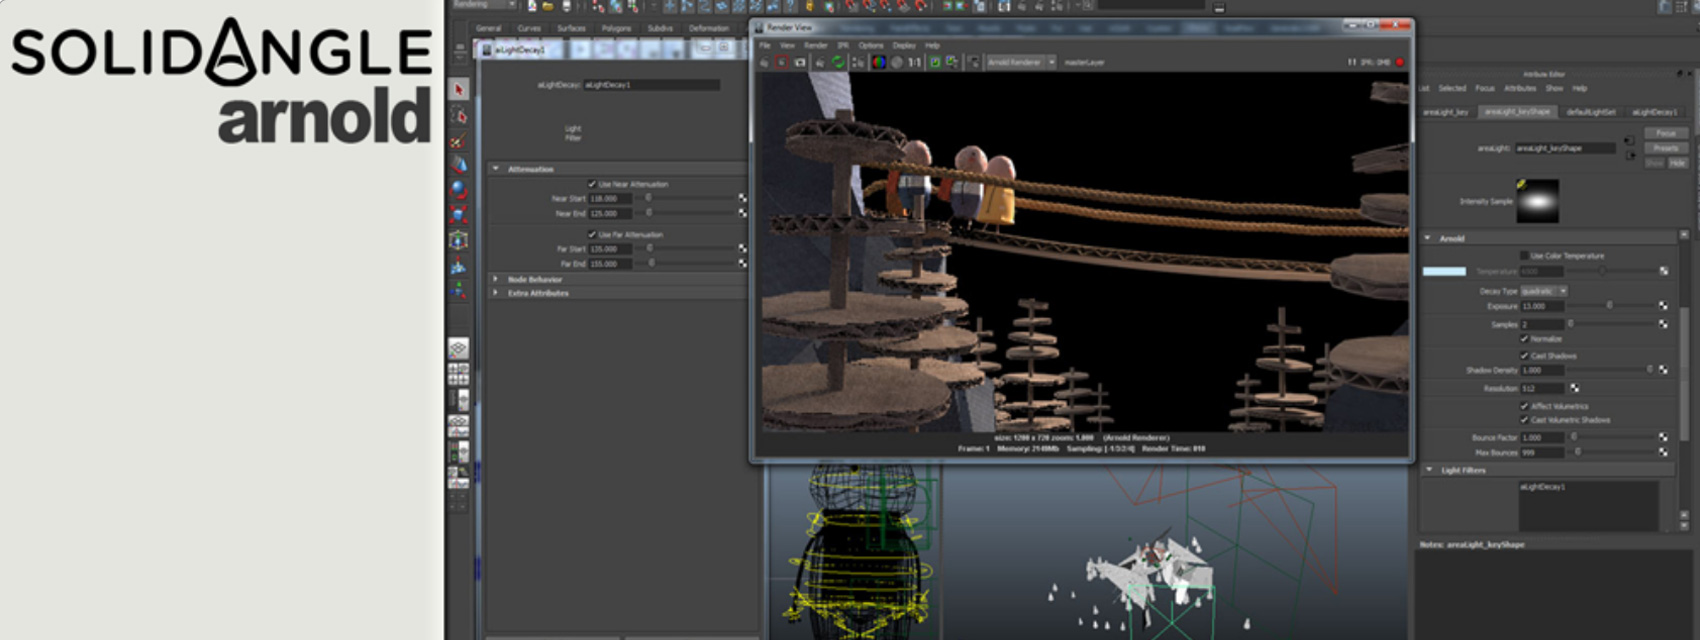Open the Render menu in Render View
Image resolution: width=1700 pixels, height=640 pixels.
(815, 45)
